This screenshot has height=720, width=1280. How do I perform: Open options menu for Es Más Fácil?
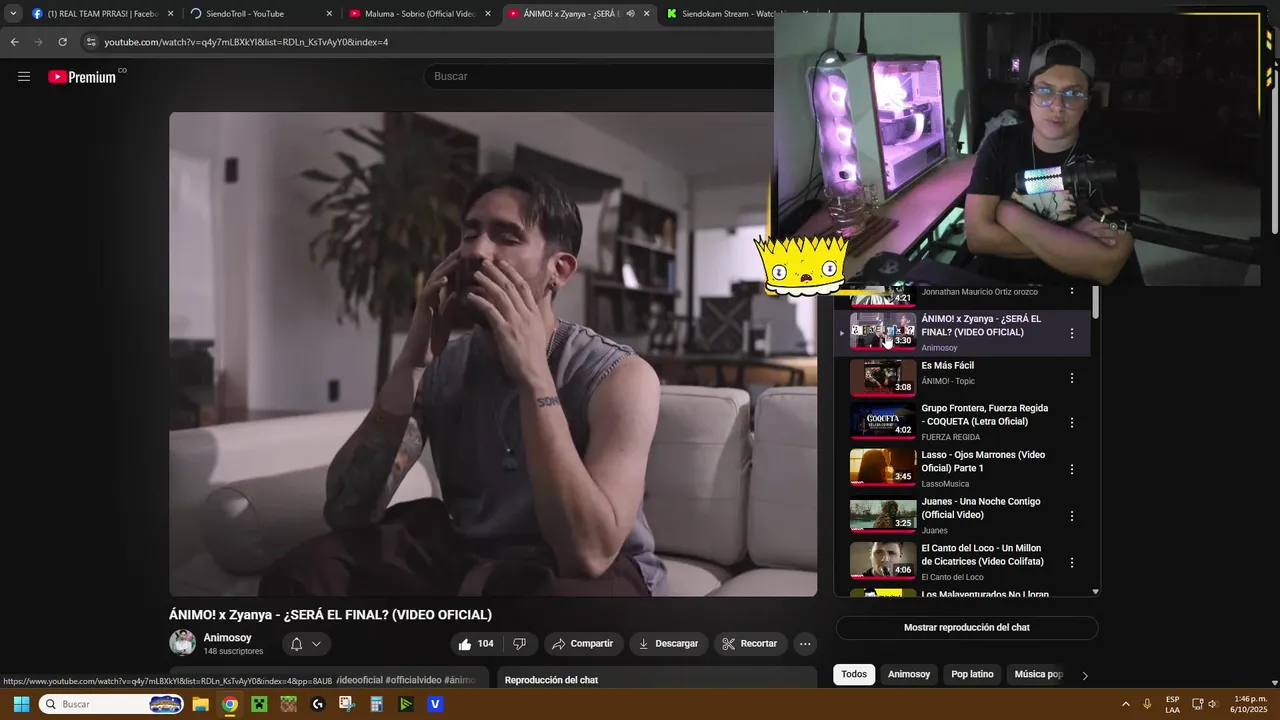[1072, 379]
